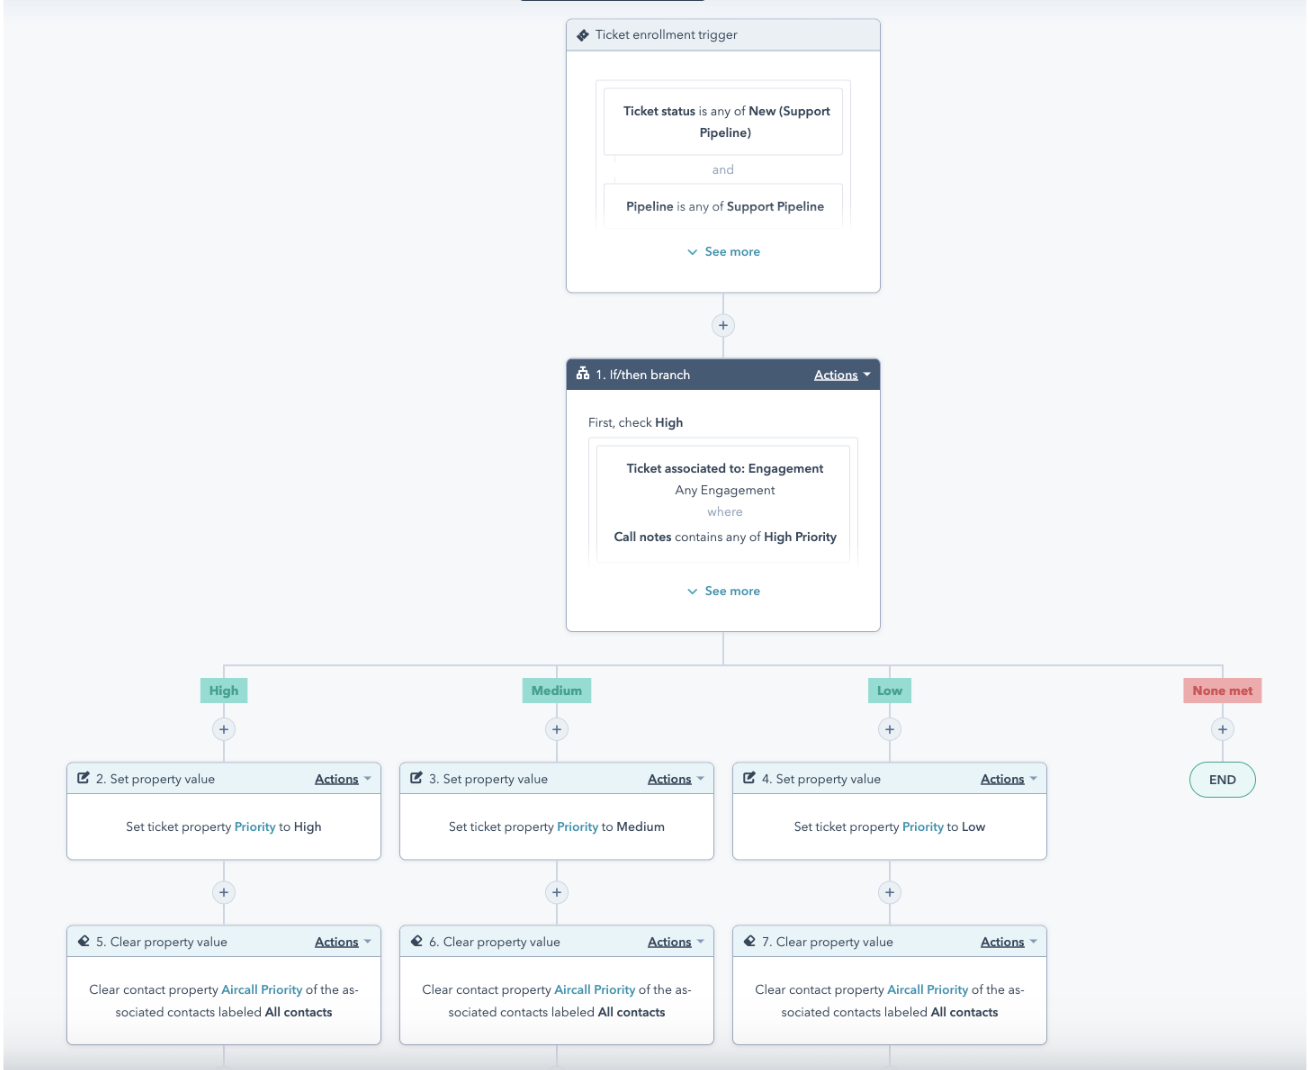Click Aircall Priority link in step 5
The width and height of the screenshot is (1308, 1070).
pyautogui.click(x=262, y=990)
